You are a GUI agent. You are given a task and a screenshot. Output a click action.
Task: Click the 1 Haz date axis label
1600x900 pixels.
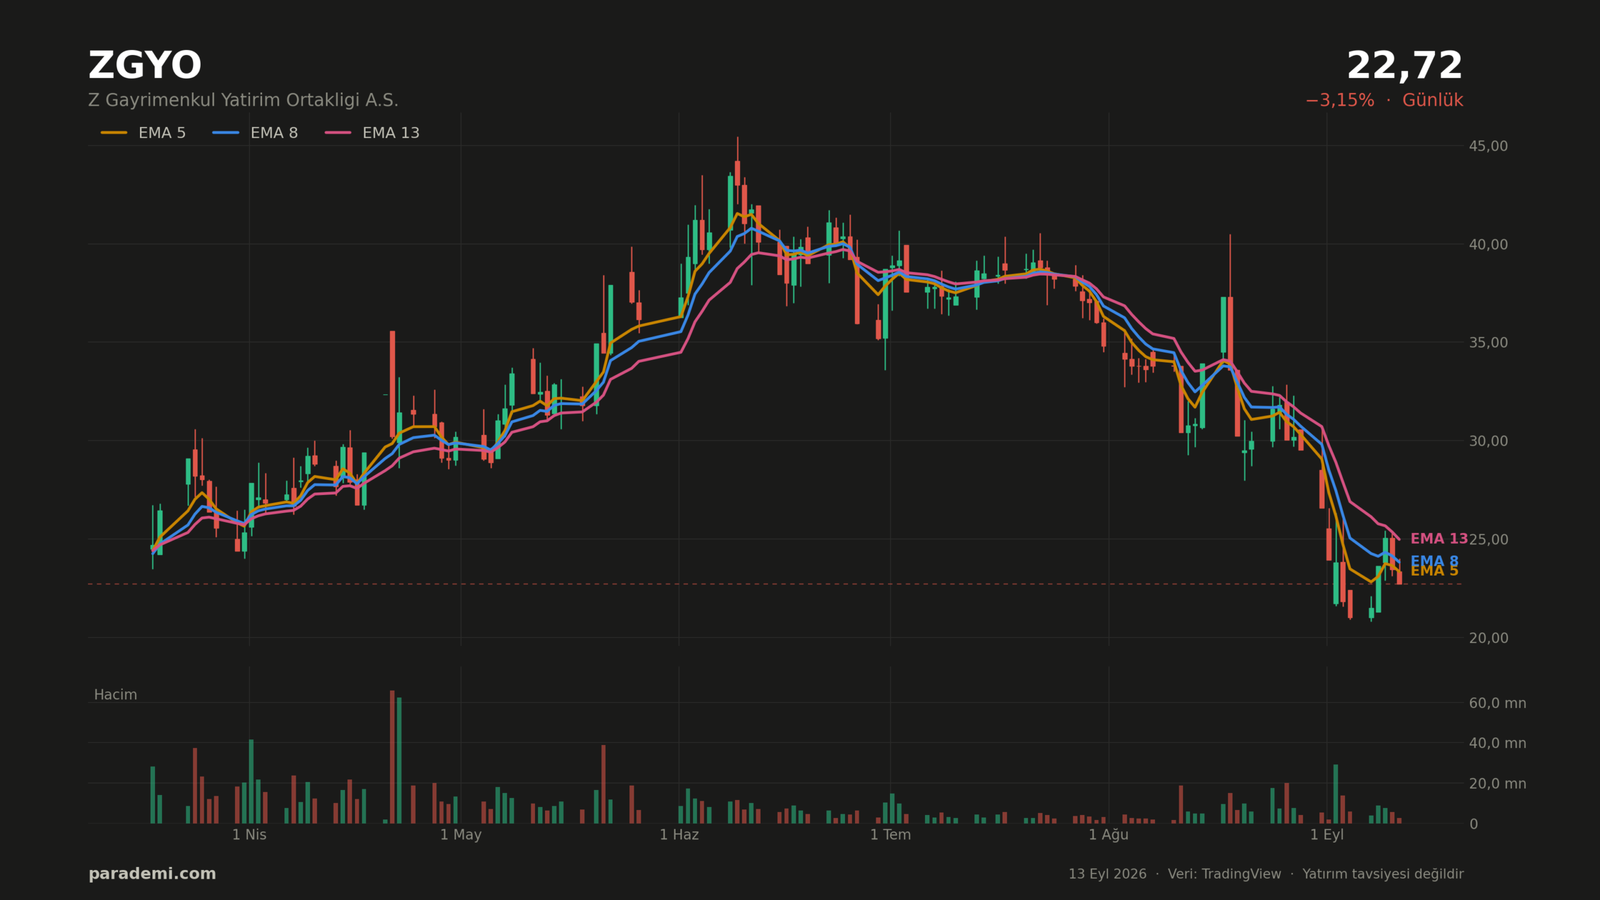click(x=679, y=835)
